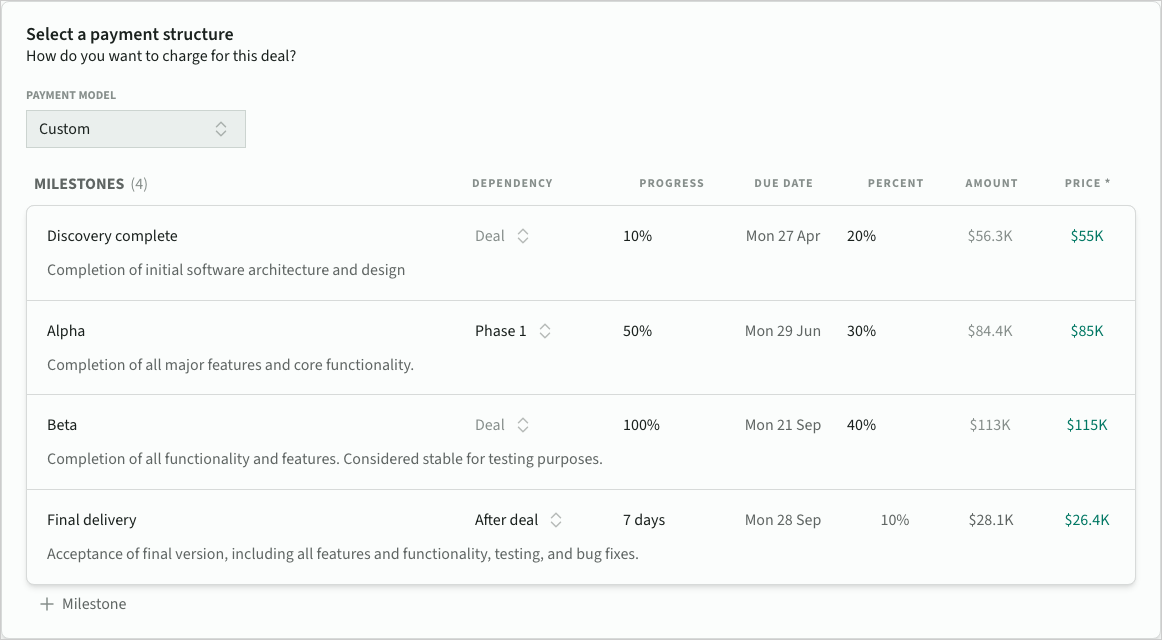Click the $85K price for Alpha milestone
1162x640 pixels.
[1086, 331]
